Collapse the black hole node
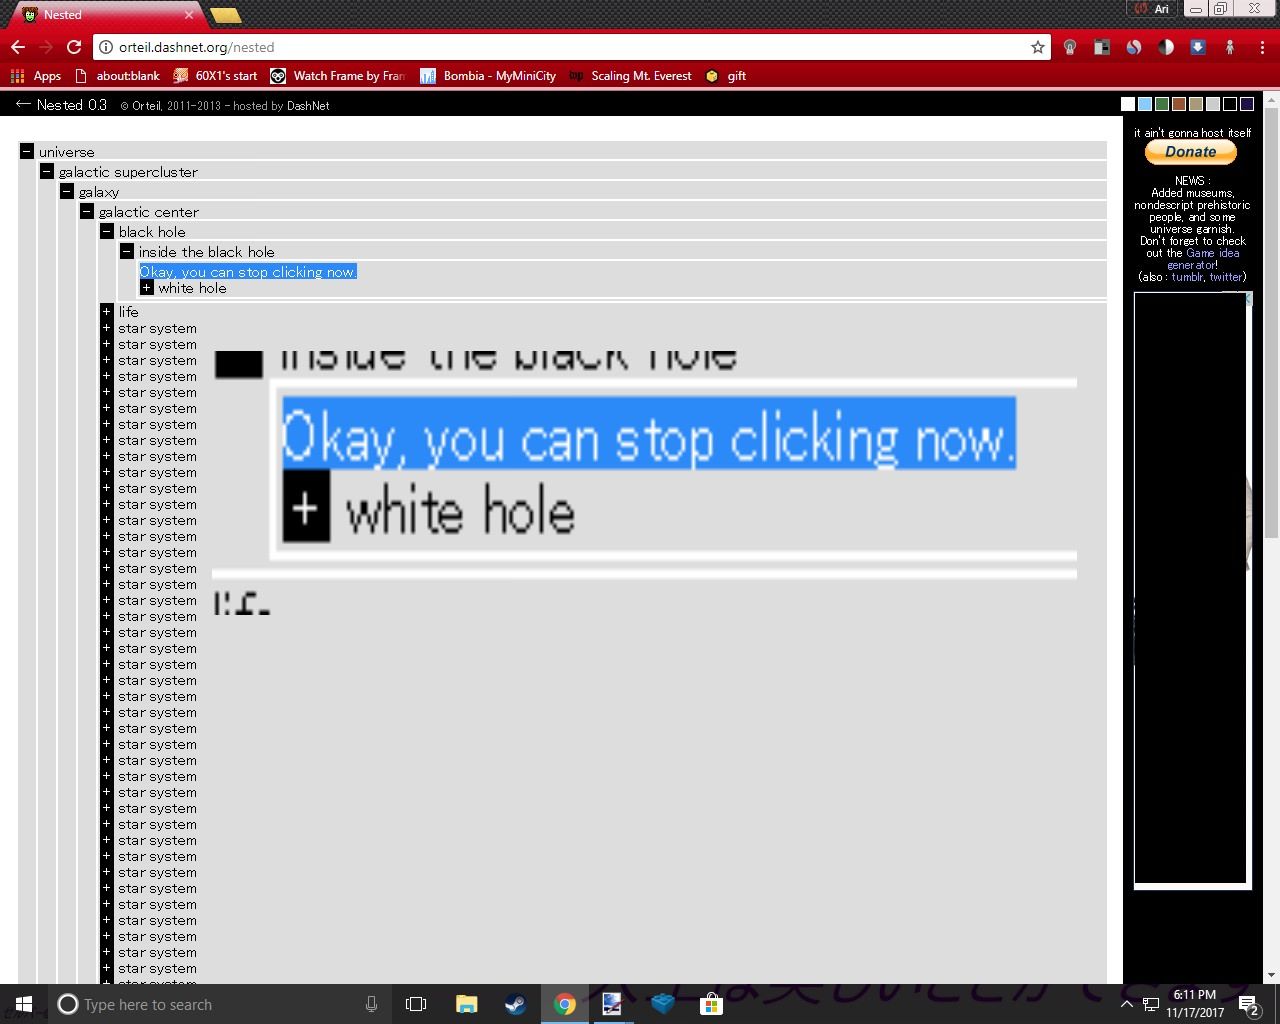The height and width of the screenshot is (1024, 1280). 107,232
